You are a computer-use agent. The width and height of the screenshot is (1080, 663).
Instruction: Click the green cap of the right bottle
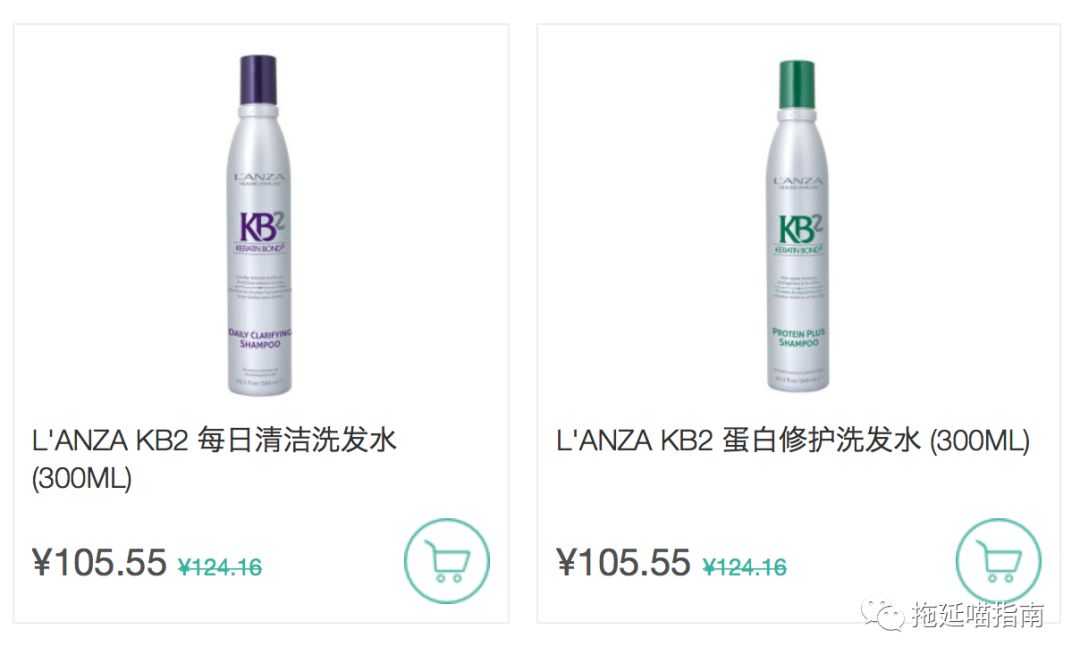(797, 84)
